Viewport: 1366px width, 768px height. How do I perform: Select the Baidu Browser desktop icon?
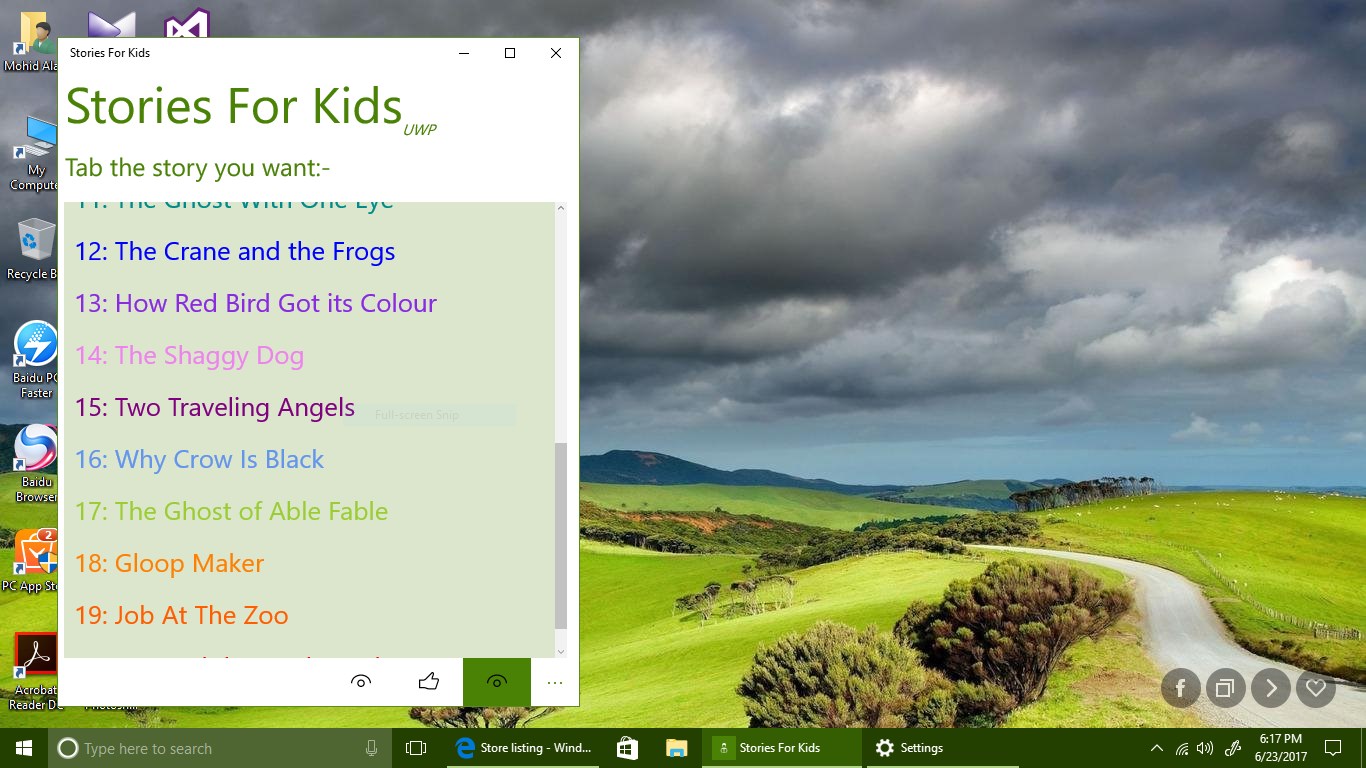34,464
